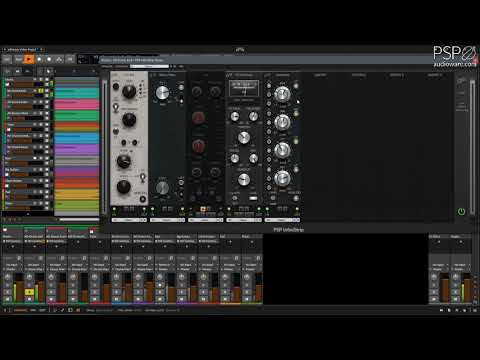The height and width of the screenshot is (360, 480).
Task: Select the yellow clip in the arranger
Action: point(77,194)
